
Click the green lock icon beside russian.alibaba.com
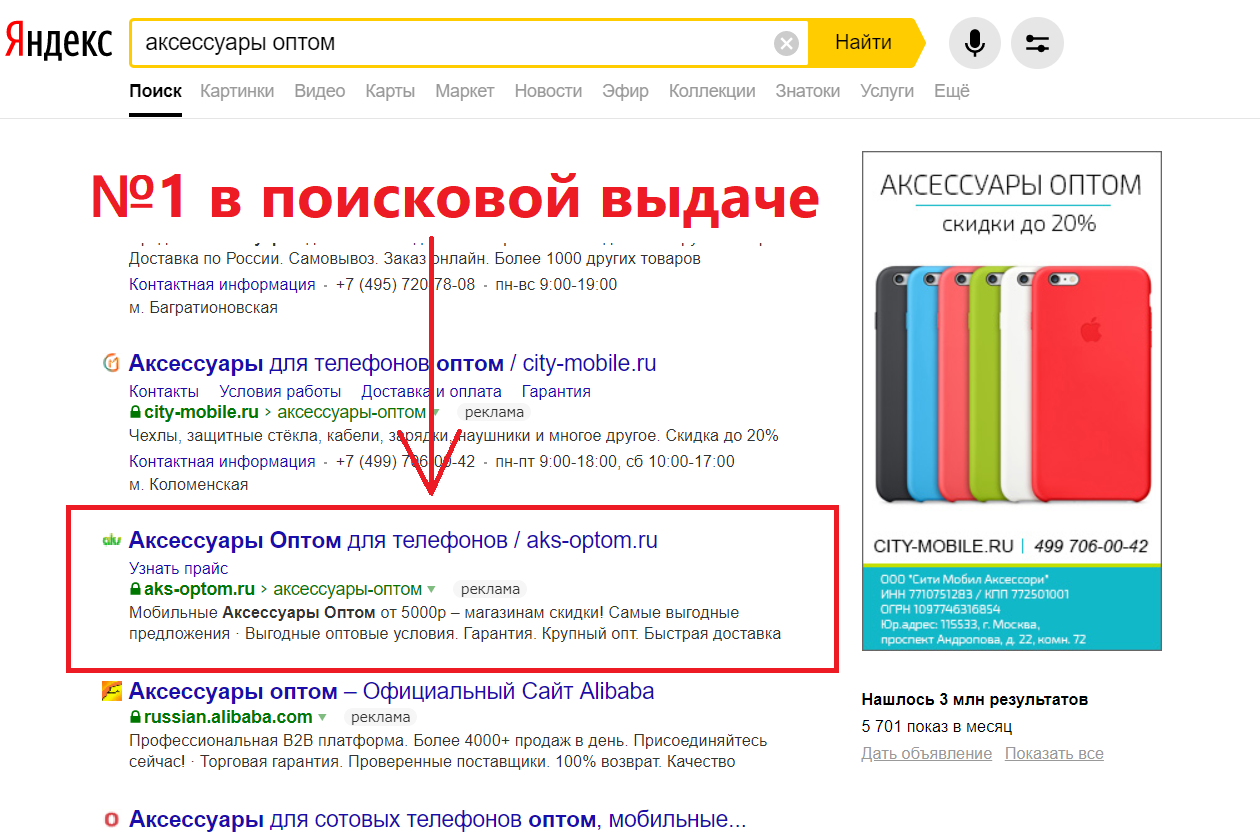(135, 717)
